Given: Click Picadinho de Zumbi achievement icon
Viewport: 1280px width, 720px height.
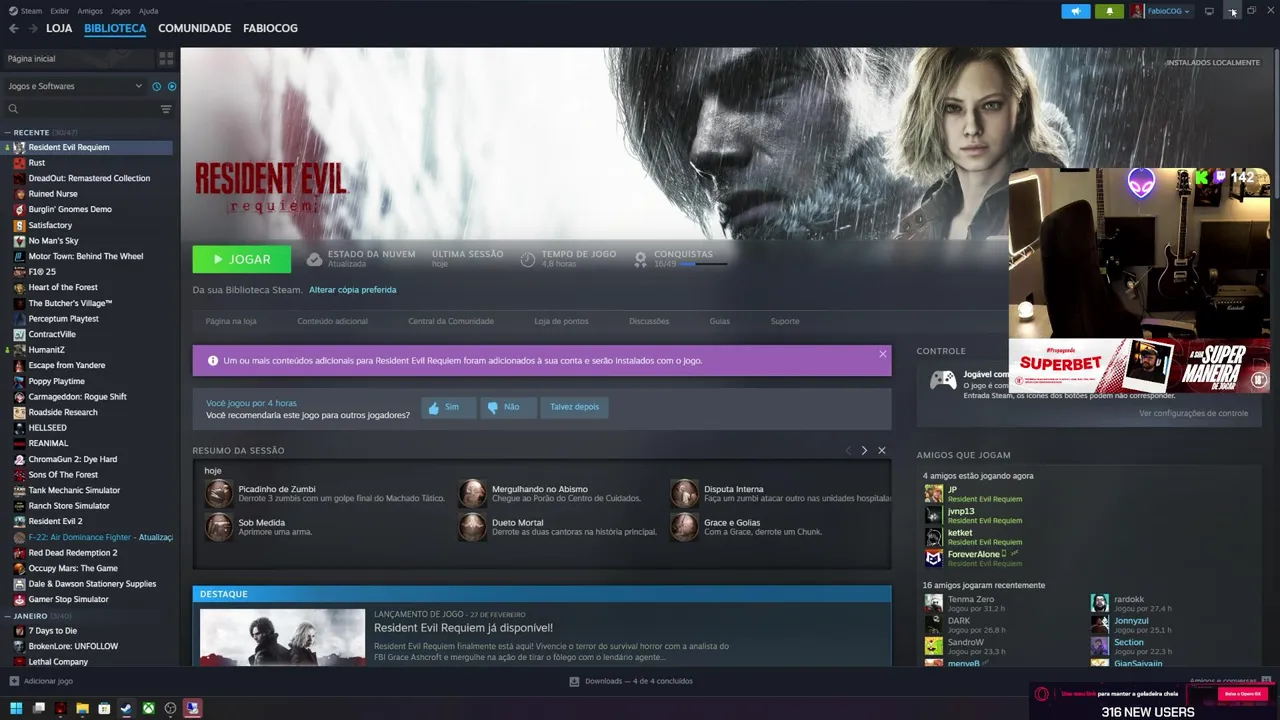Looking at the screenshot, I should [218, 493].
